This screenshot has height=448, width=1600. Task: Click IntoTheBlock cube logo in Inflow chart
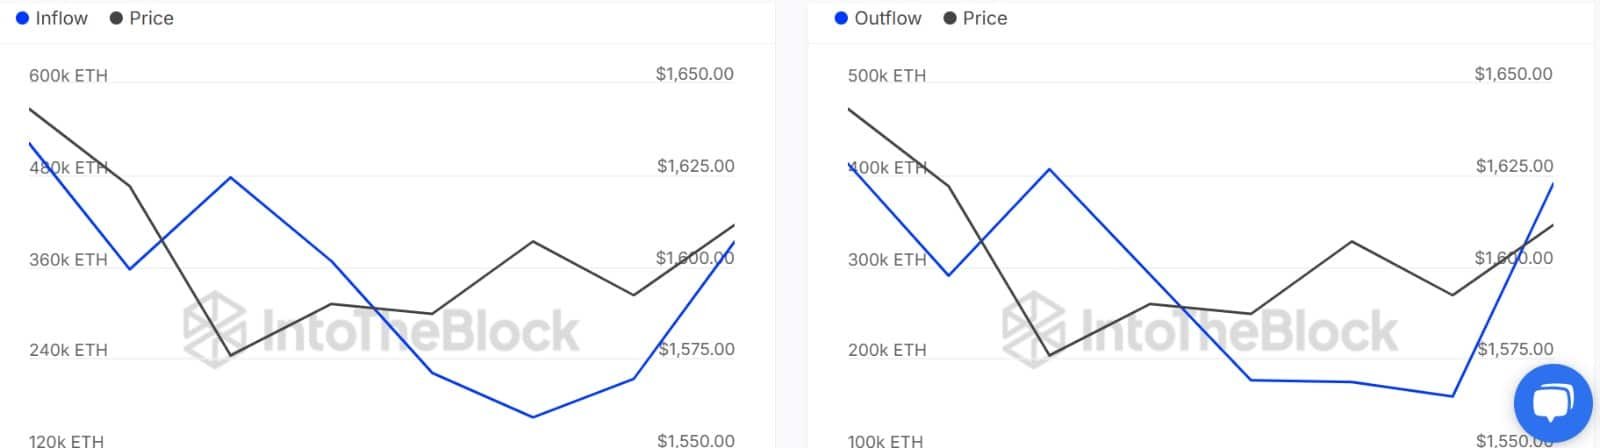point(215,329)
